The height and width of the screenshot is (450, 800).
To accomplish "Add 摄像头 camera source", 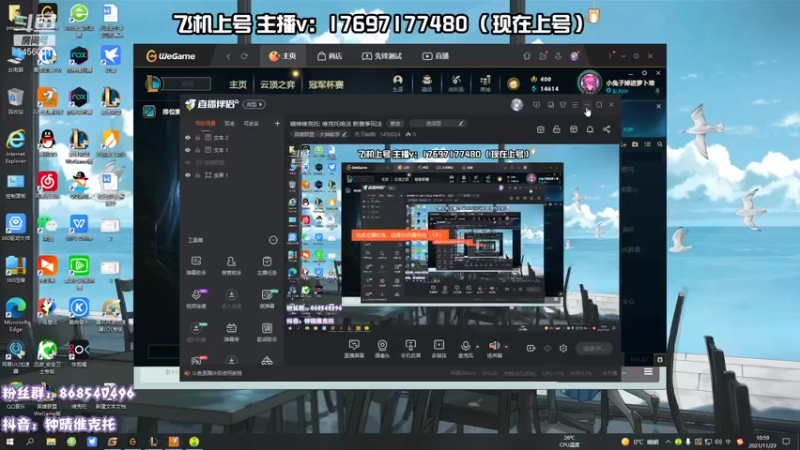I will pos(382,349).
